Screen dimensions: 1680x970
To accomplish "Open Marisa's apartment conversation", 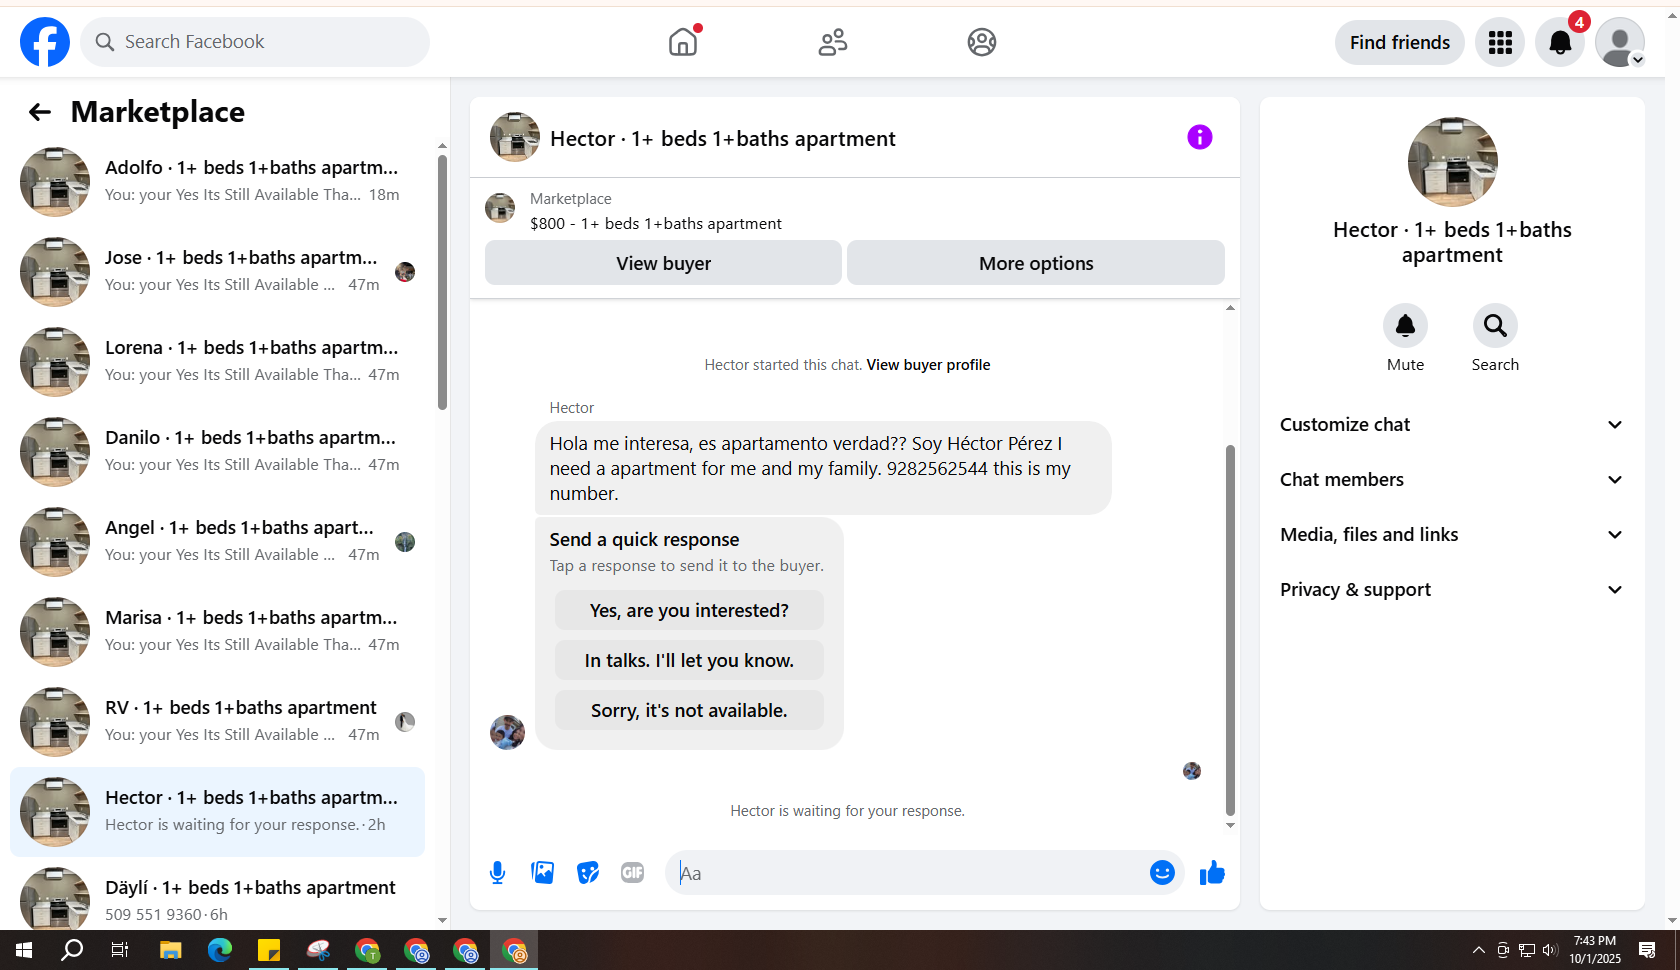I will 217,632.
